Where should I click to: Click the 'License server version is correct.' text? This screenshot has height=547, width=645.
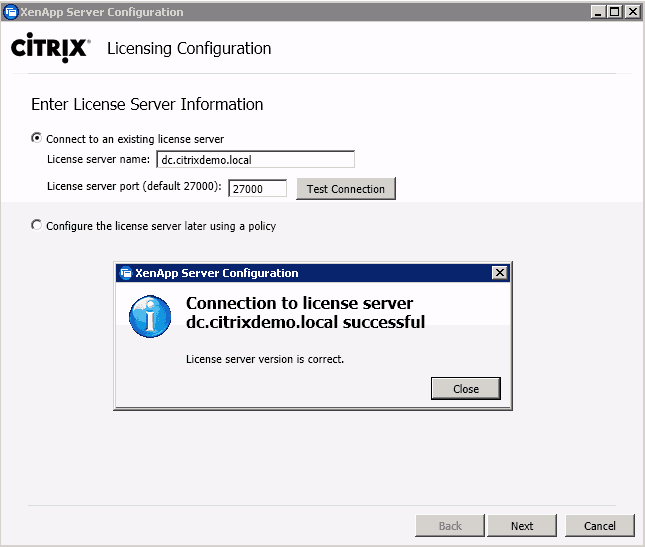264,359
